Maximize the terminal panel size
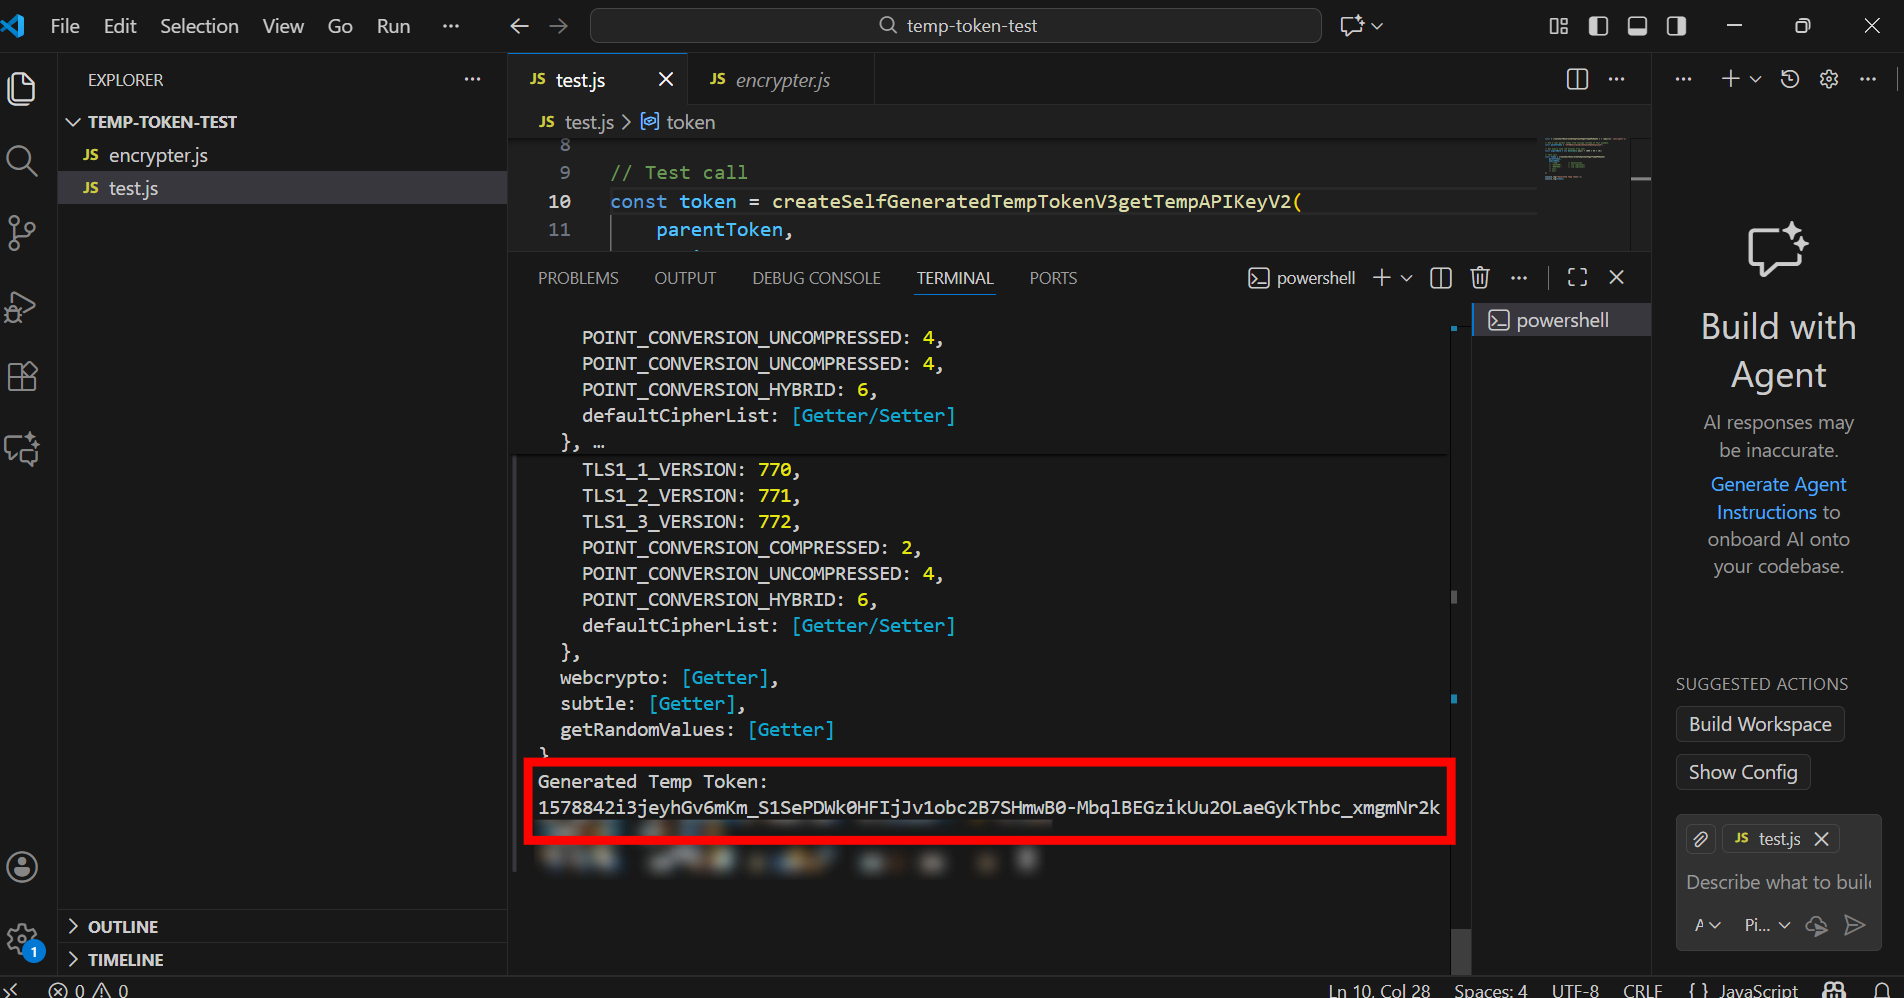This screenshot has height=998, width=1904. (x=1577, y=278)
